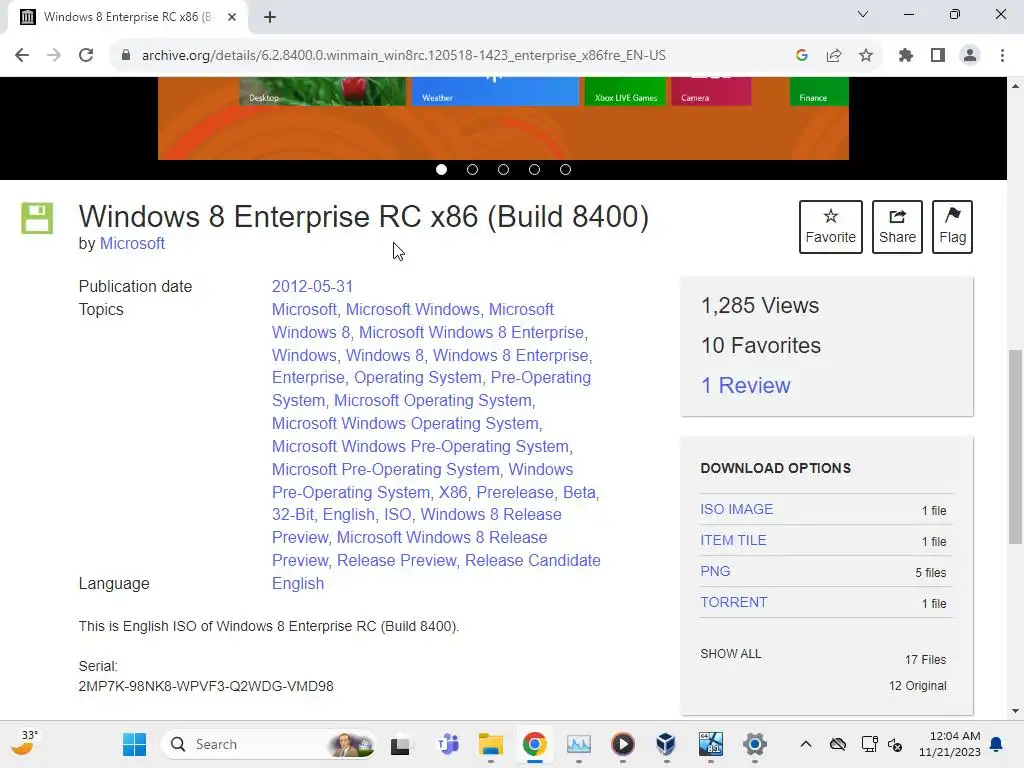The image size is (1024, 768).
Task: Open File Explorer from the taskbar
Action: point(490,744)
